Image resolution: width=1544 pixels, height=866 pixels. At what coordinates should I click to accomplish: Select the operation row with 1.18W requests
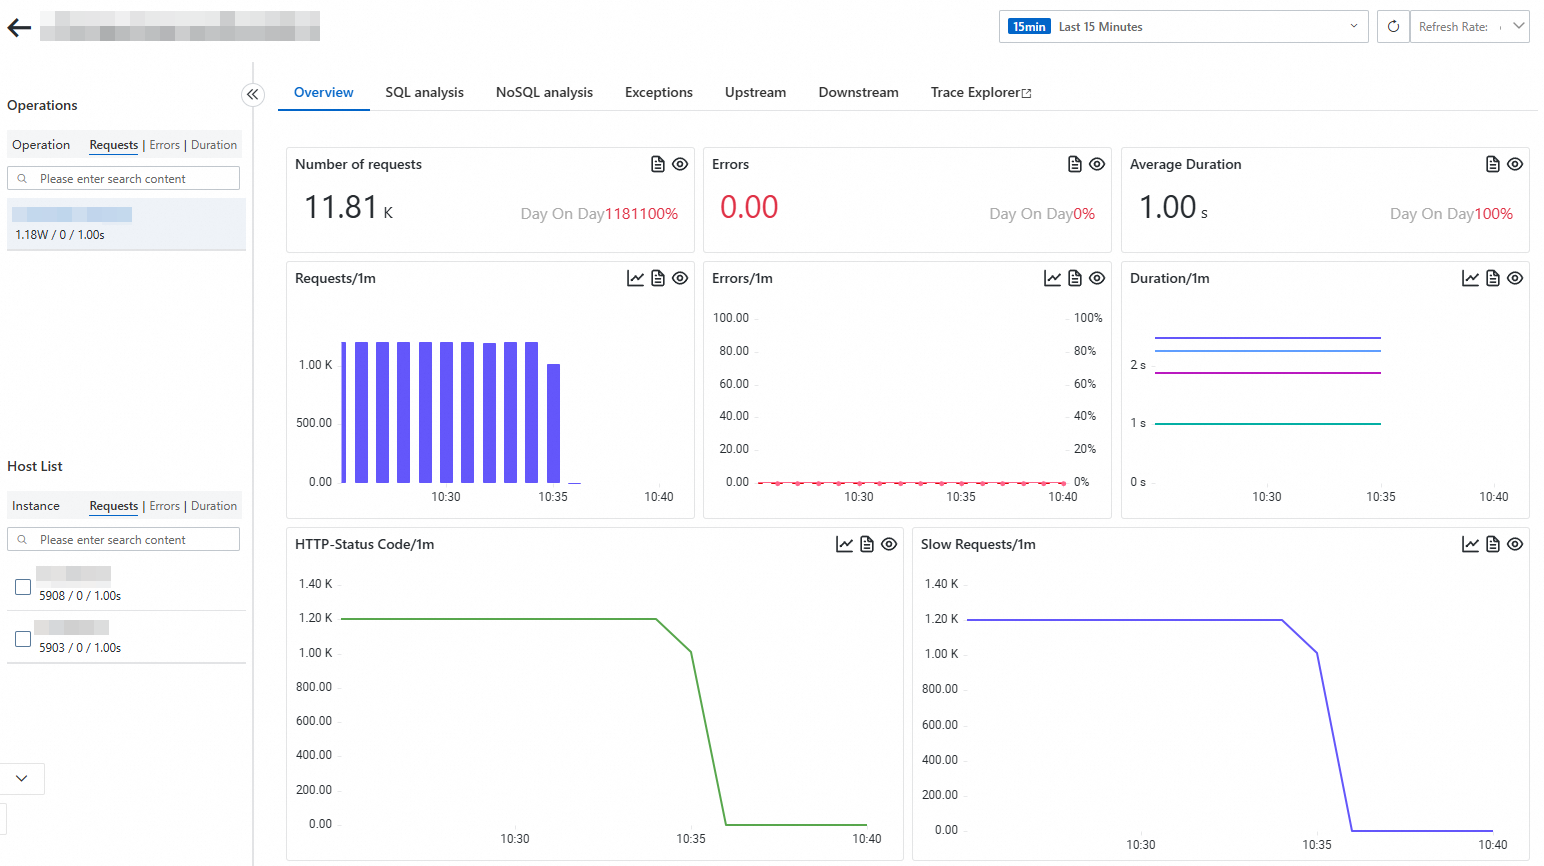(x=126, y=224)
